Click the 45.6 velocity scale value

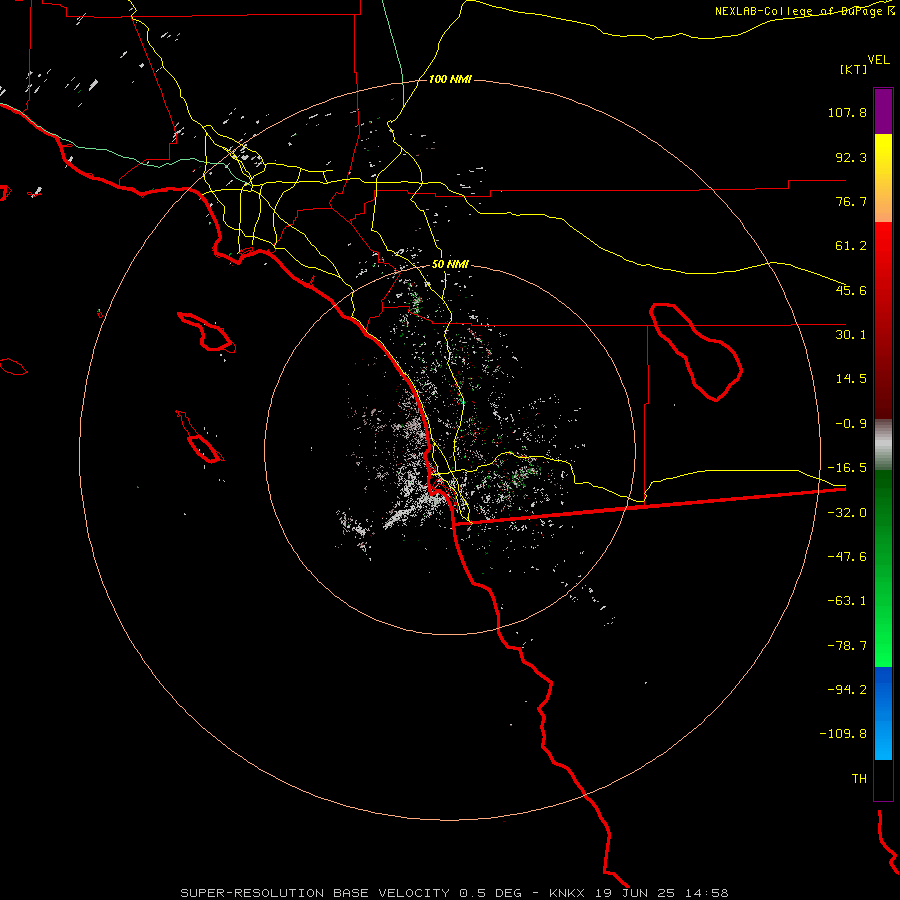851,290
